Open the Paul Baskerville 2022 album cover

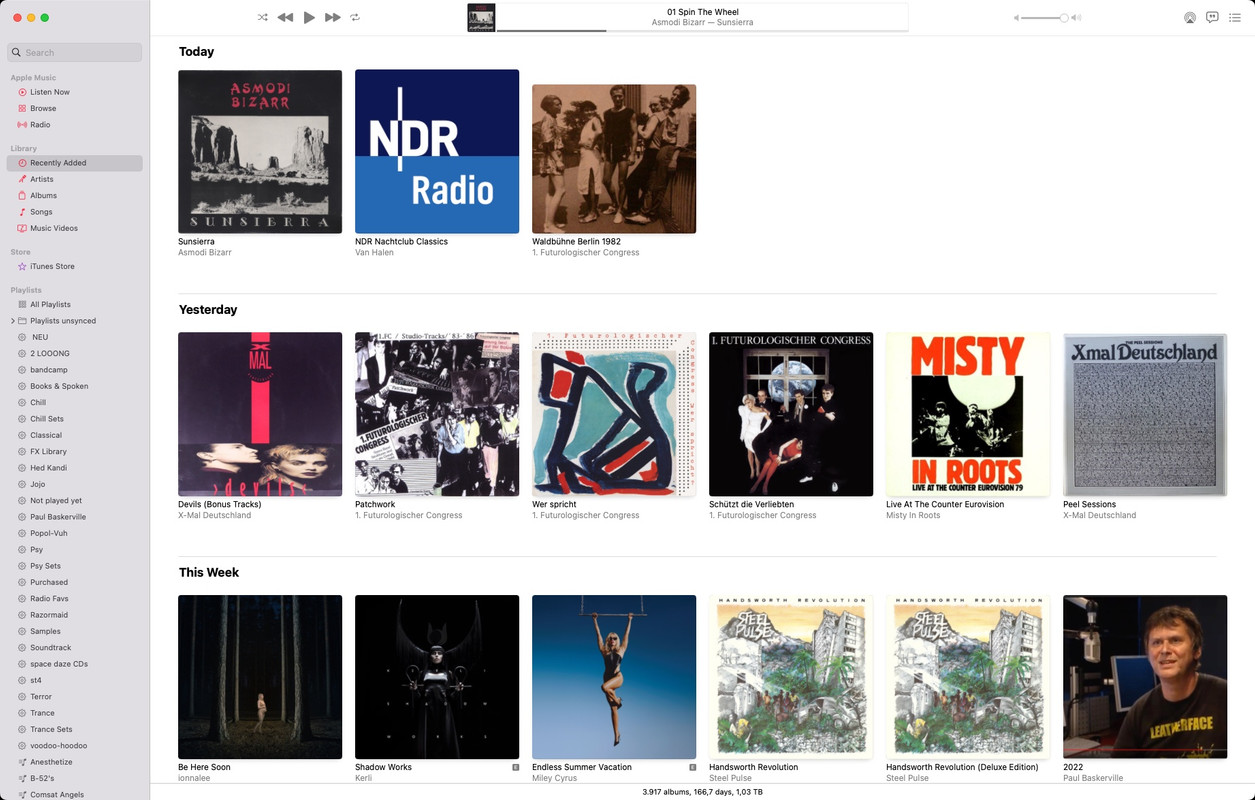click(1145, 677)
